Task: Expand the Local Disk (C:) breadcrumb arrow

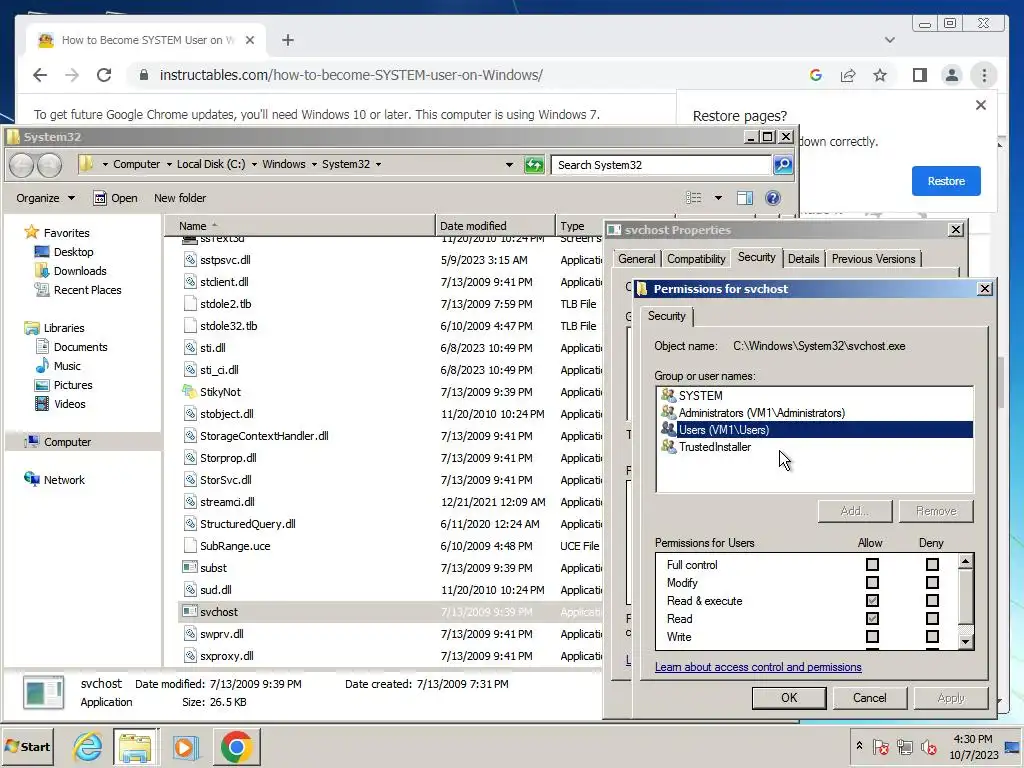Action: click(x=254, y=165)
